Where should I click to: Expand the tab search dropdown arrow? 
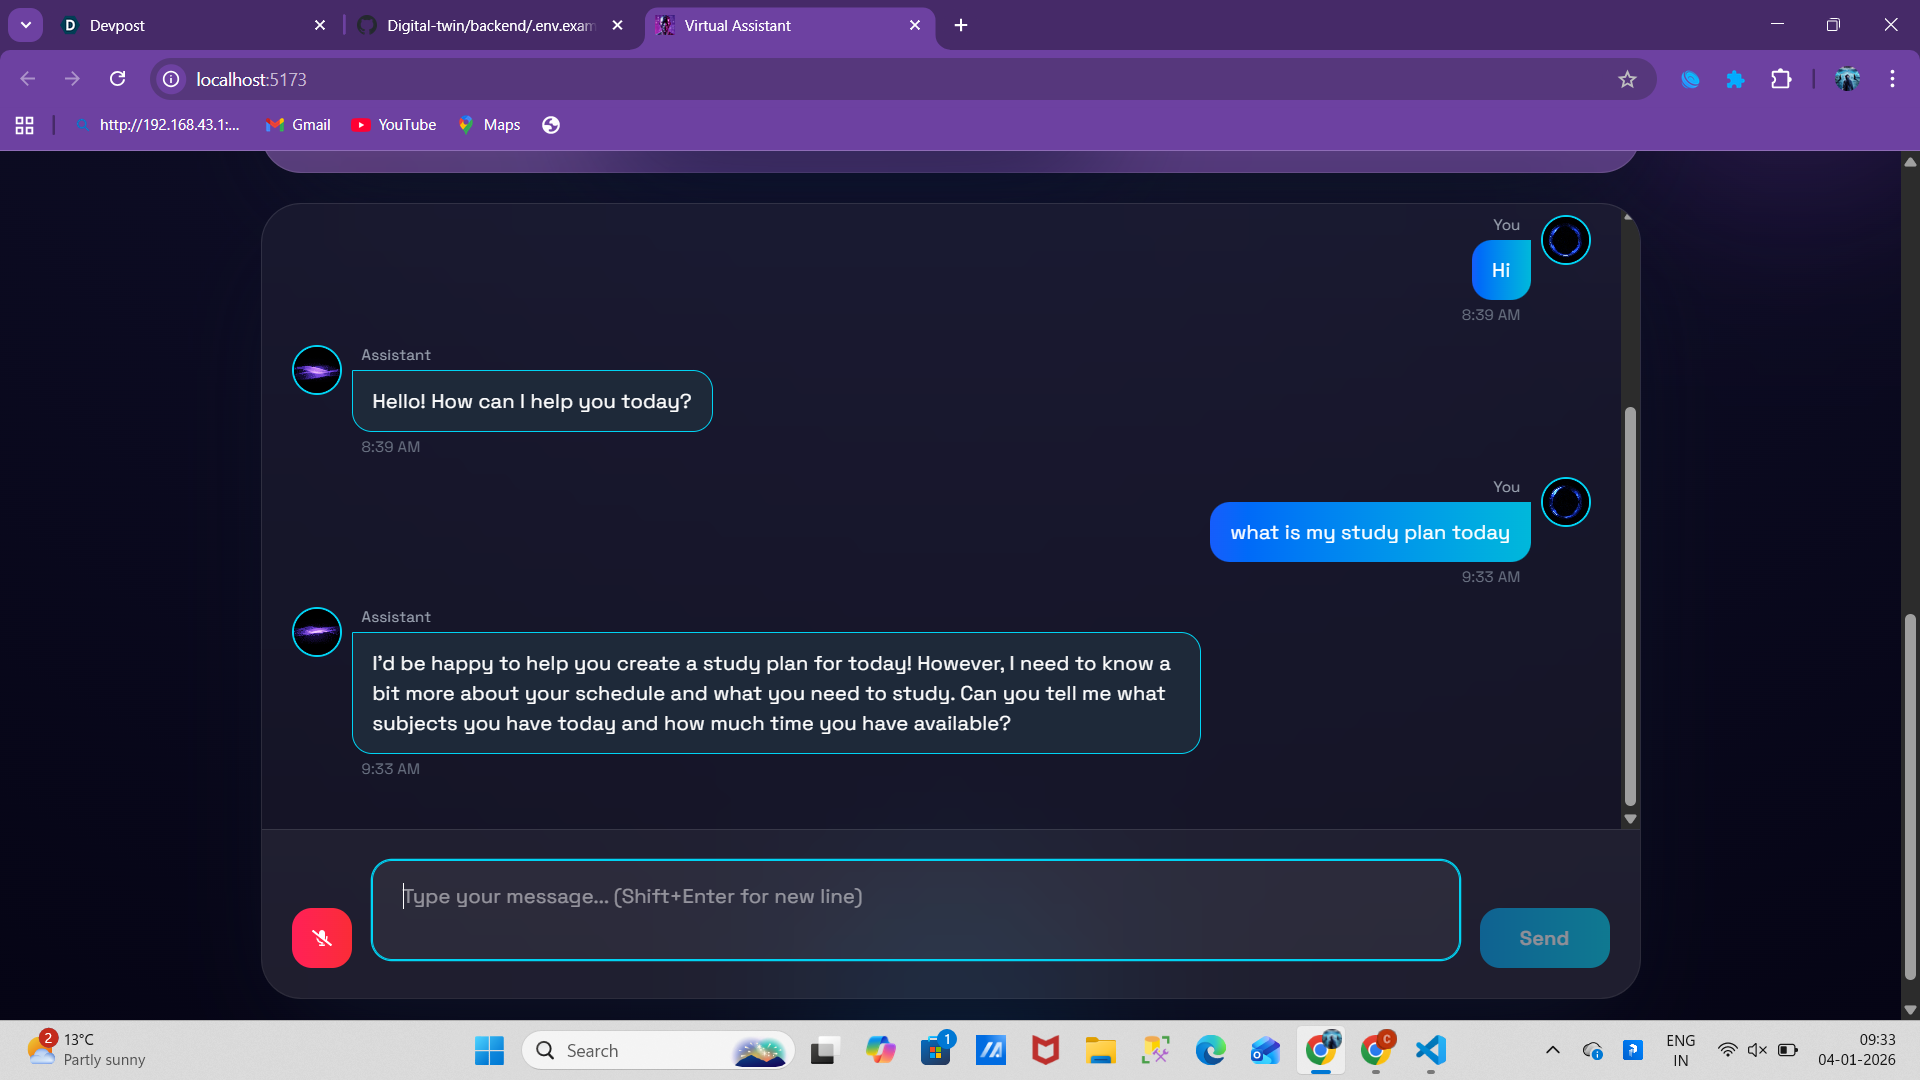tap(26, 25)
